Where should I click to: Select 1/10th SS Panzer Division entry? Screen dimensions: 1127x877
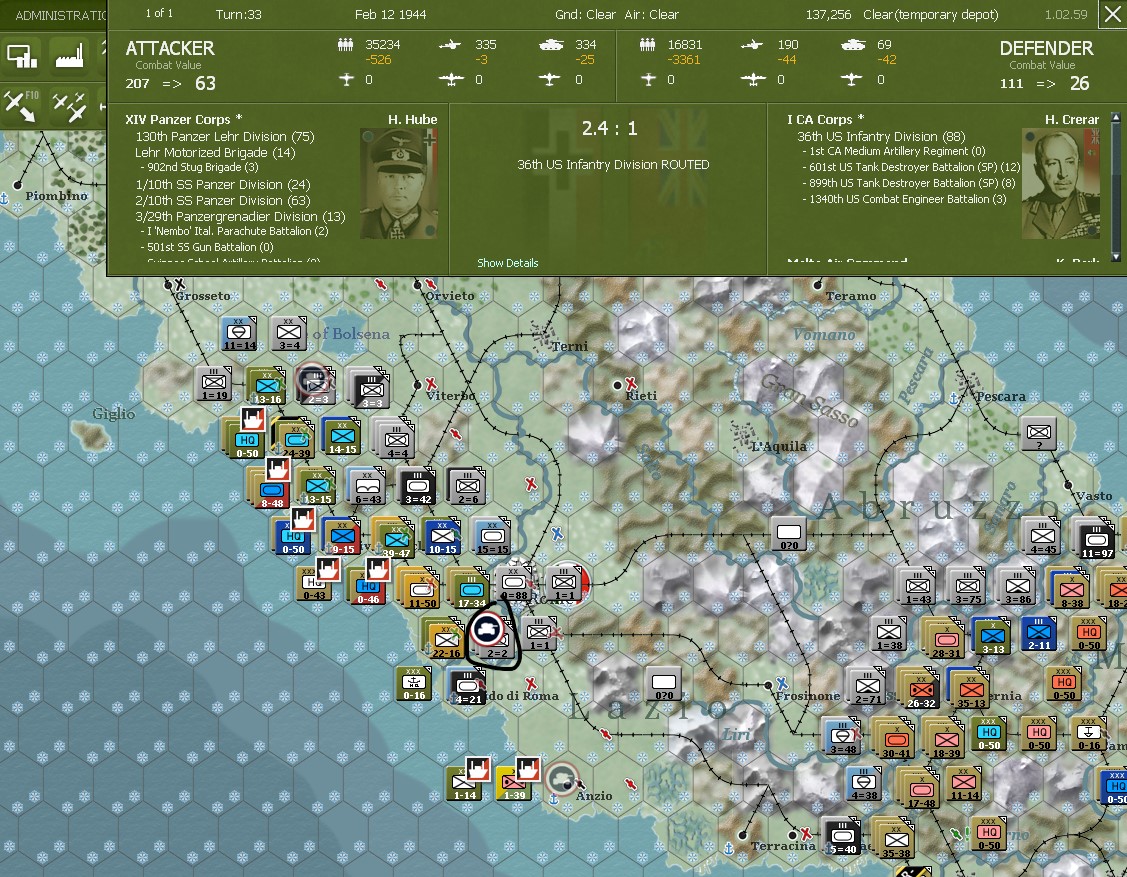pyautogui.click(x=223, y=185)
